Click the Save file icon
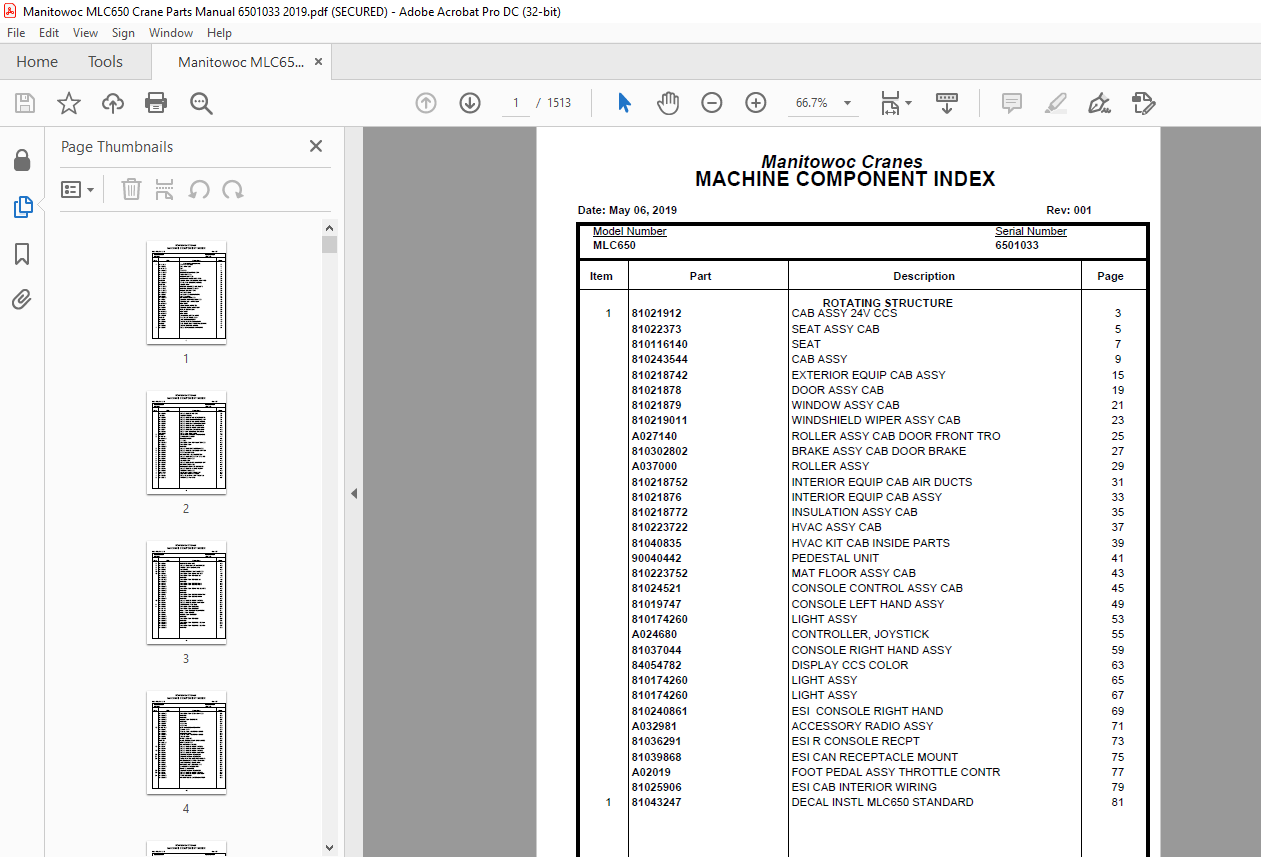Viewport: 1261px width, 857px height. [25, 103]
